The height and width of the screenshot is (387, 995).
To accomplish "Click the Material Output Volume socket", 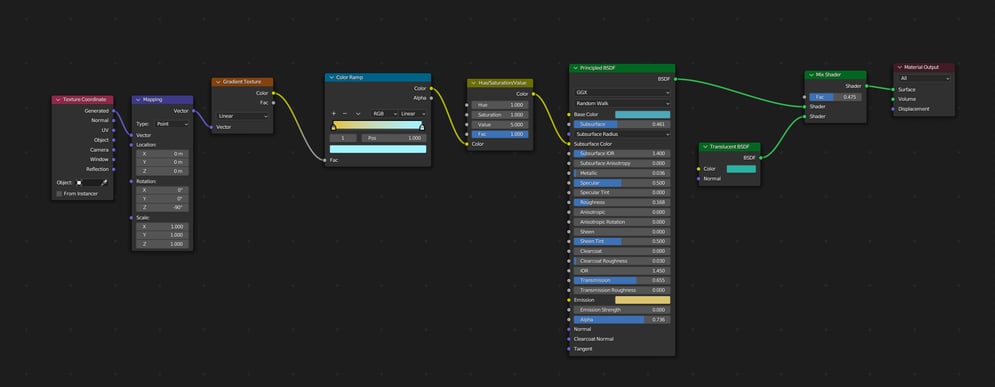I will click(893, 99).
